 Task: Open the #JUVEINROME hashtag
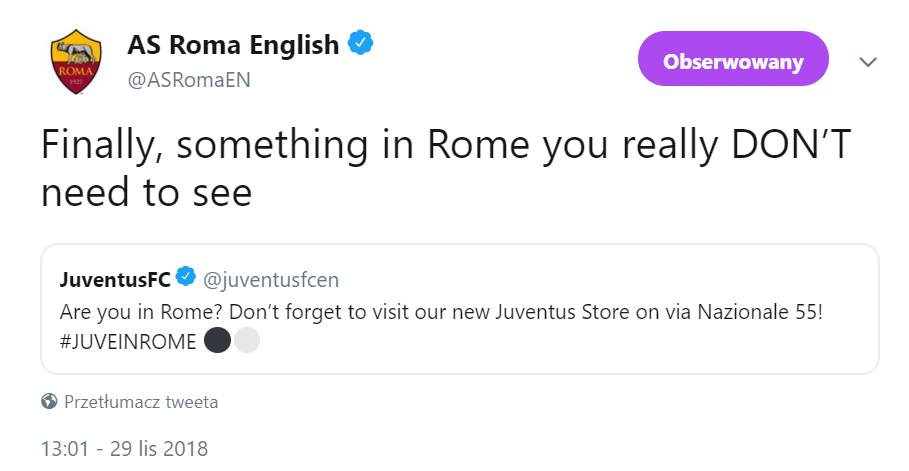coord(128,342)
